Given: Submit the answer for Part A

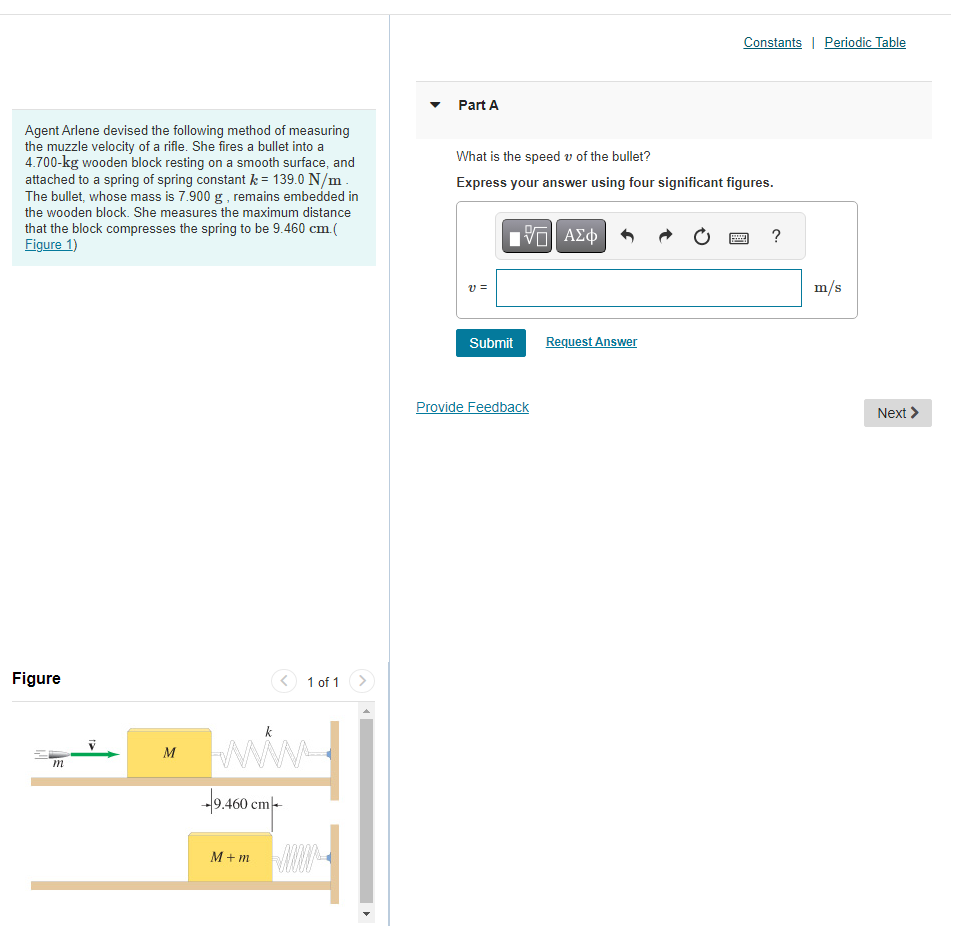Looking at the screenshot, I should click(x=490, y=342).
